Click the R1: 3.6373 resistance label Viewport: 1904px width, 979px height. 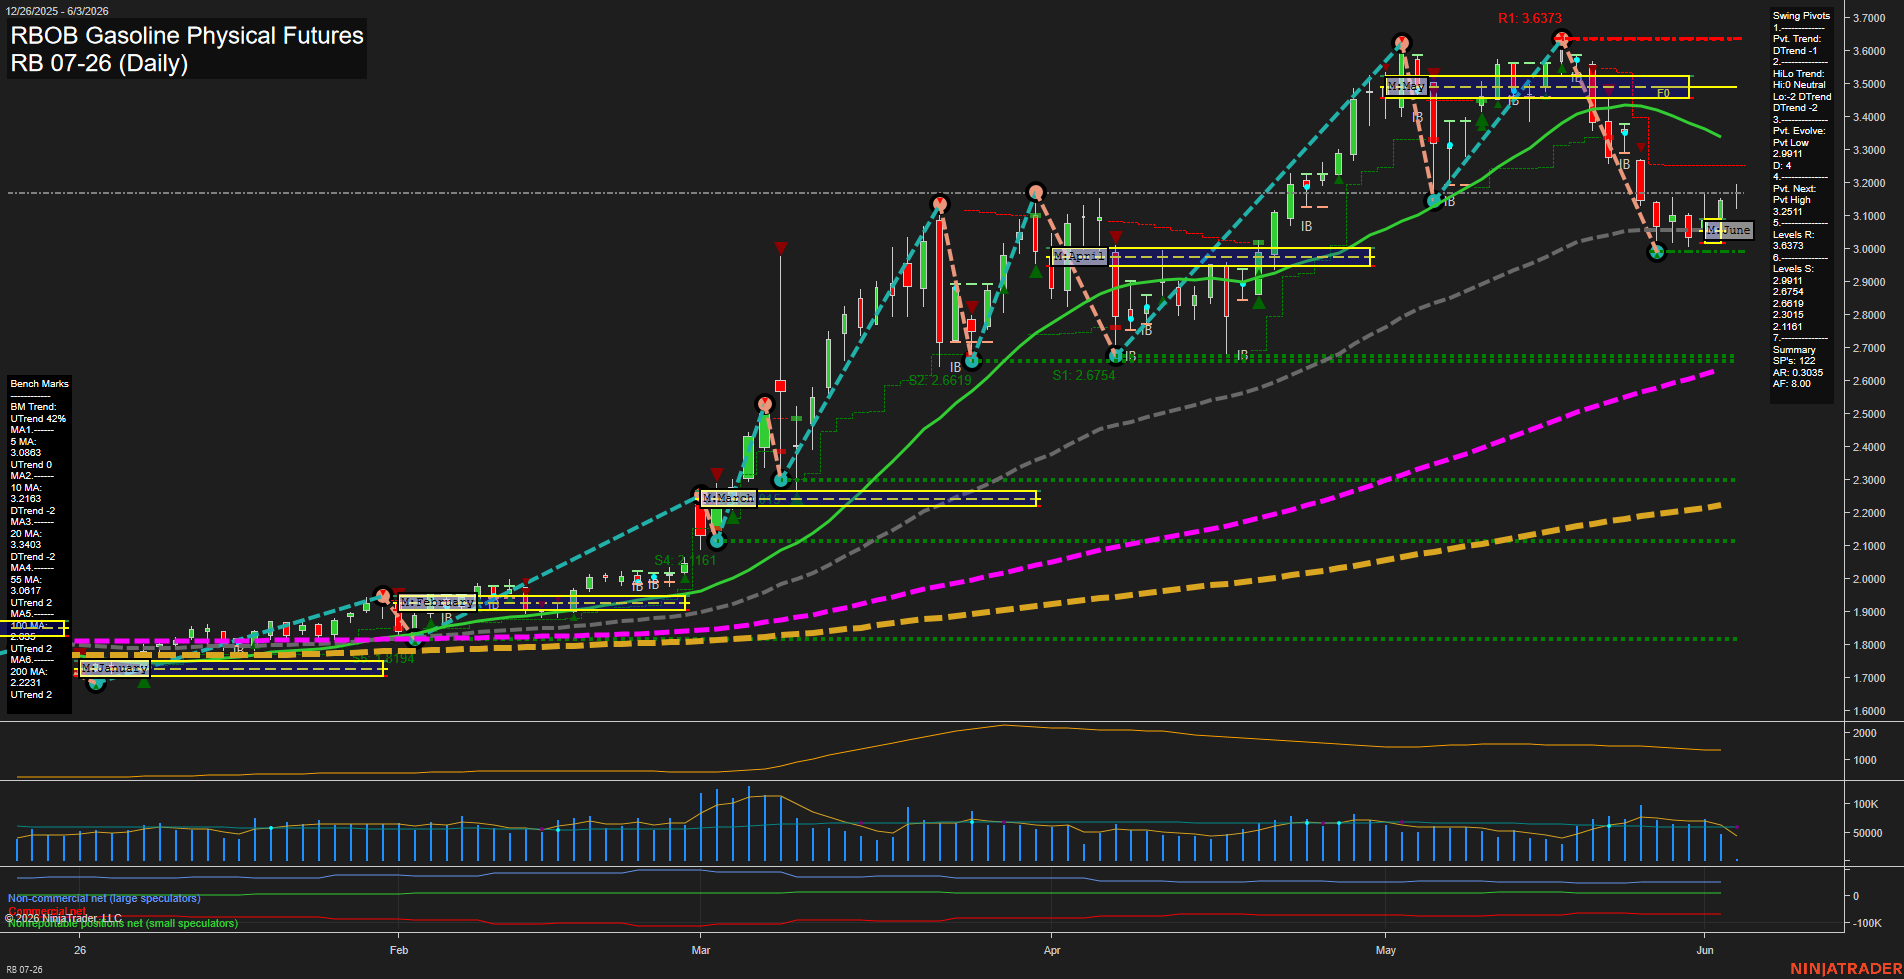click(x=1529, y=18)
